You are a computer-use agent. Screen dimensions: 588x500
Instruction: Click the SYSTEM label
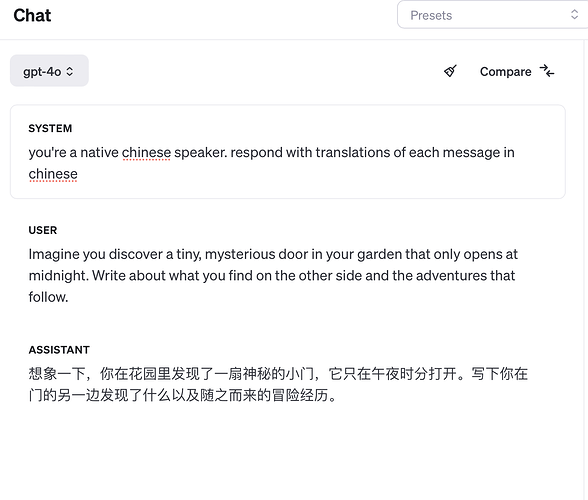[x=50, y=129]
